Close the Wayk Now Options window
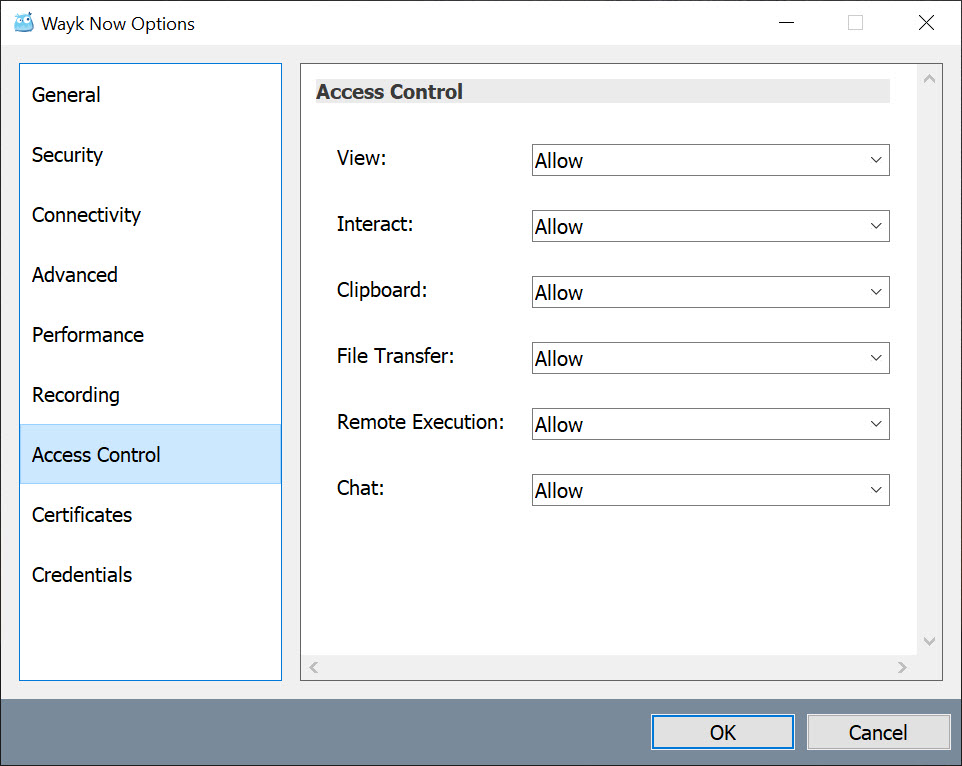962x766 pixels. tap(926, 23)
